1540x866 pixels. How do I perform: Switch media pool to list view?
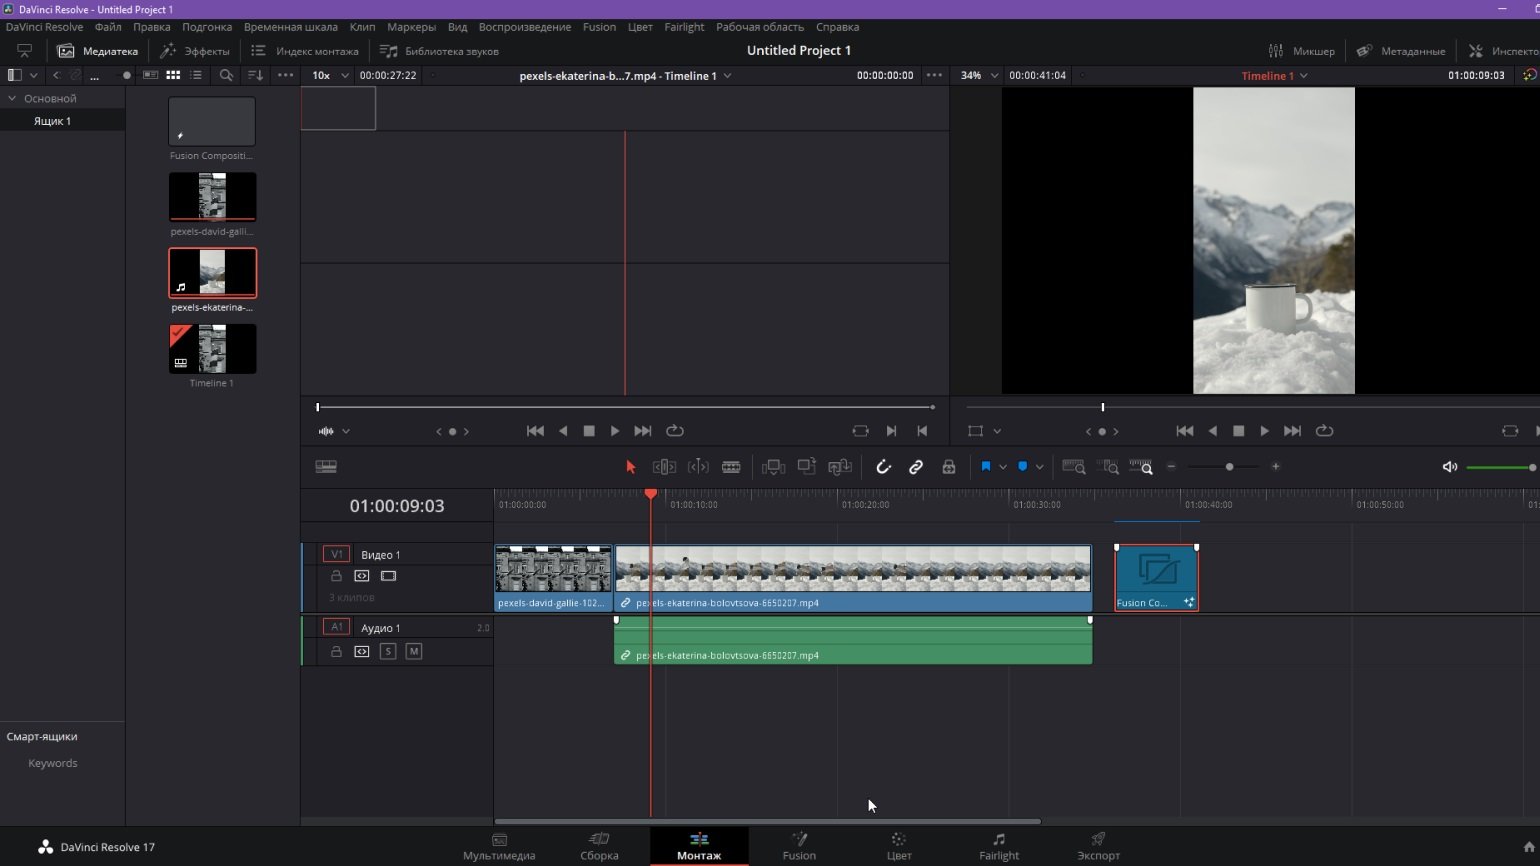(196, 75)
